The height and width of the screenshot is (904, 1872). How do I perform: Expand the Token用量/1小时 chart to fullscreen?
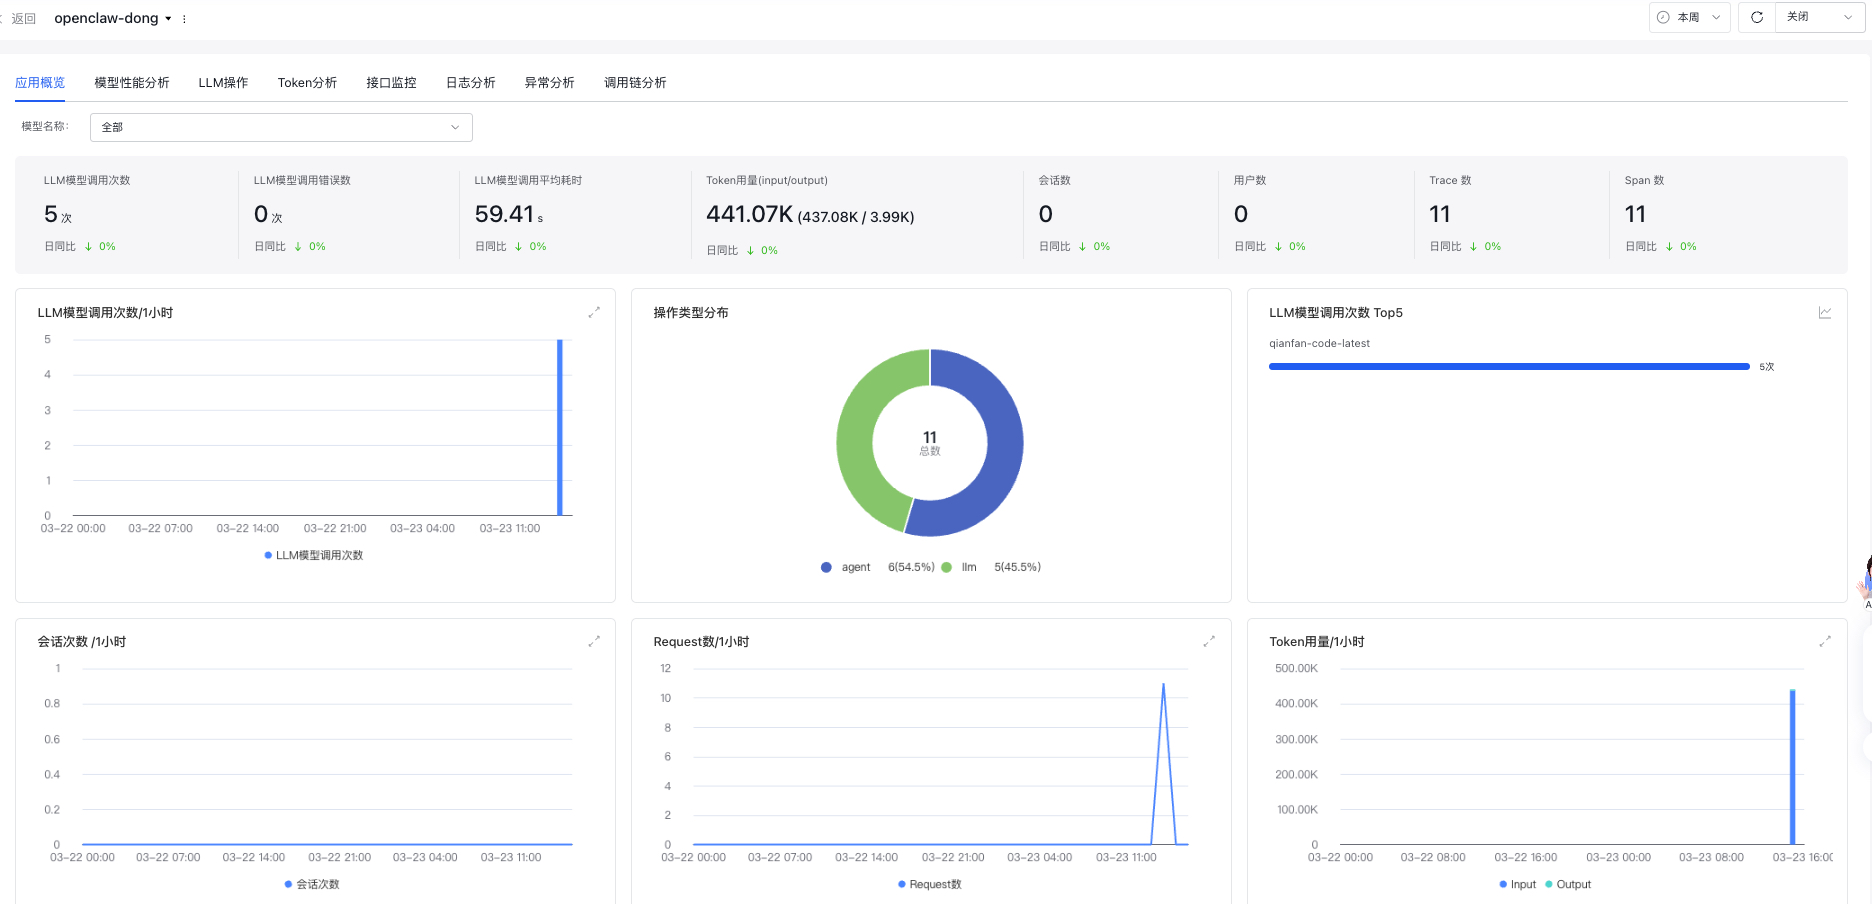pos(1825,641)
